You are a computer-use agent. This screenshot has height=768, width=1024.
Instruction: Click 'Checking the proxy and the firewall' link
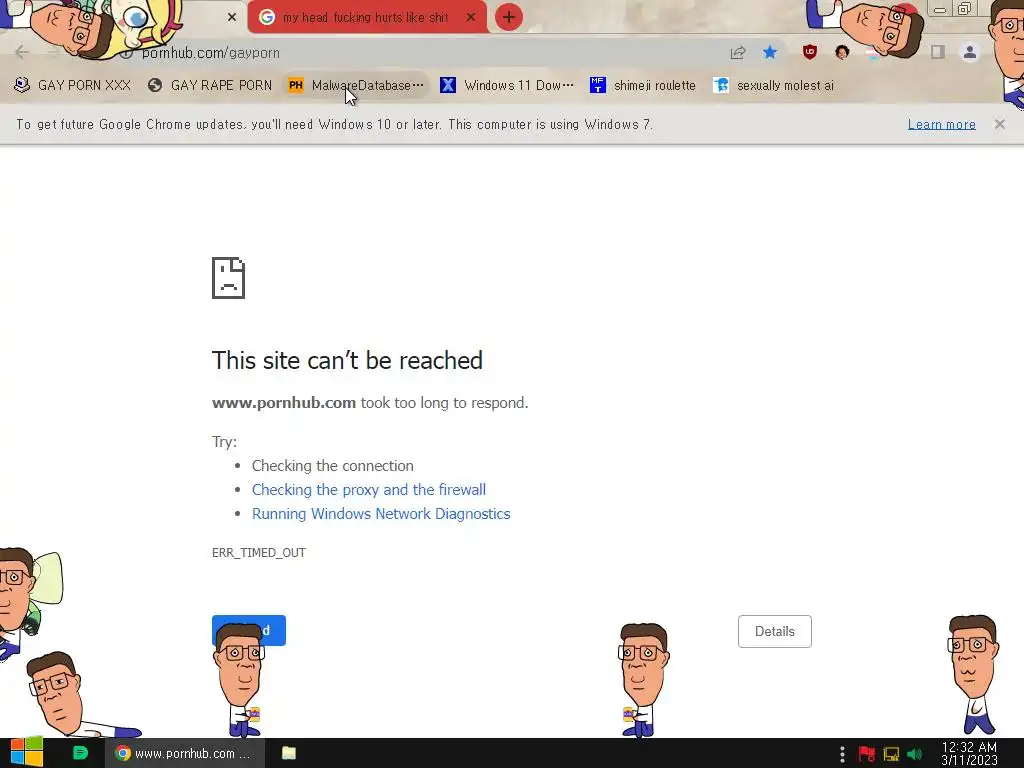[369, 490]
